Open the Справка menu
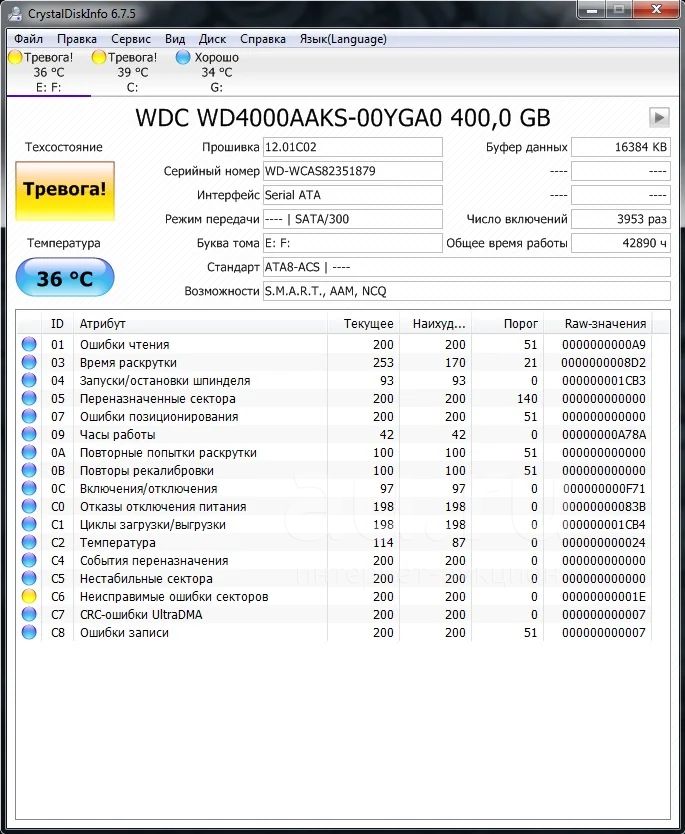Viewport: 685px width, 834px height. (263, 39)
